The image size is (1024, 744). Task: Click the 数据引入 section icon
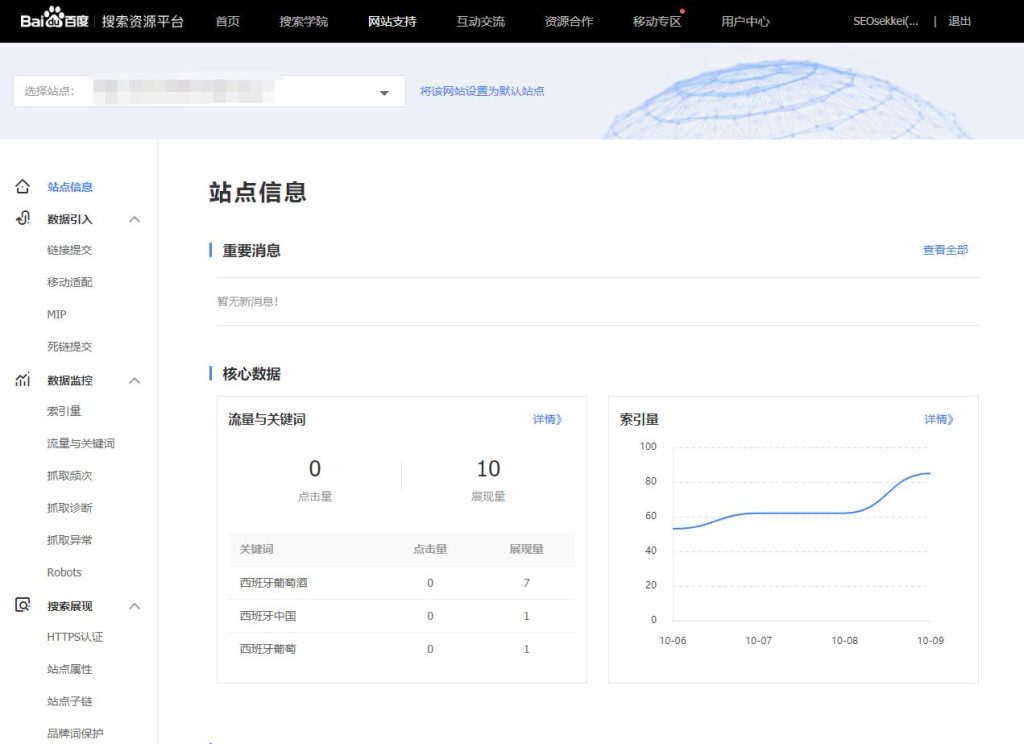(x=23, y=219)
